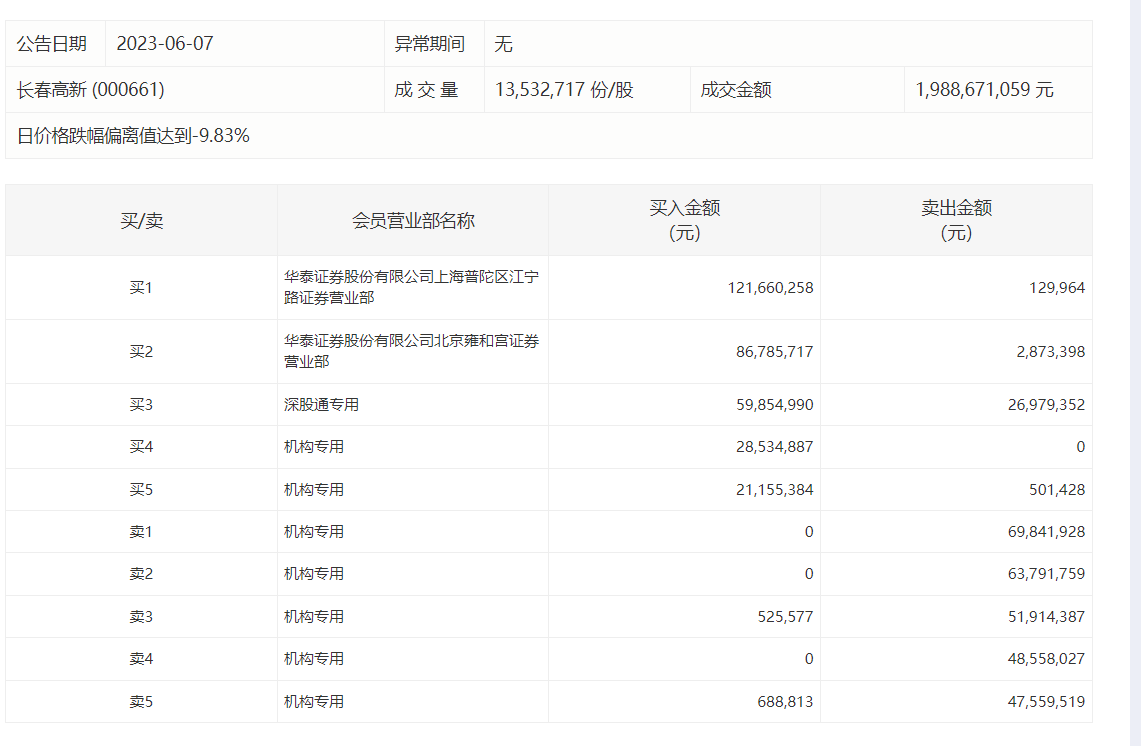The width and height of the screenshot is (1141, 746).
Task: Click the 买入金额 (元) column header
Action: 684,221
